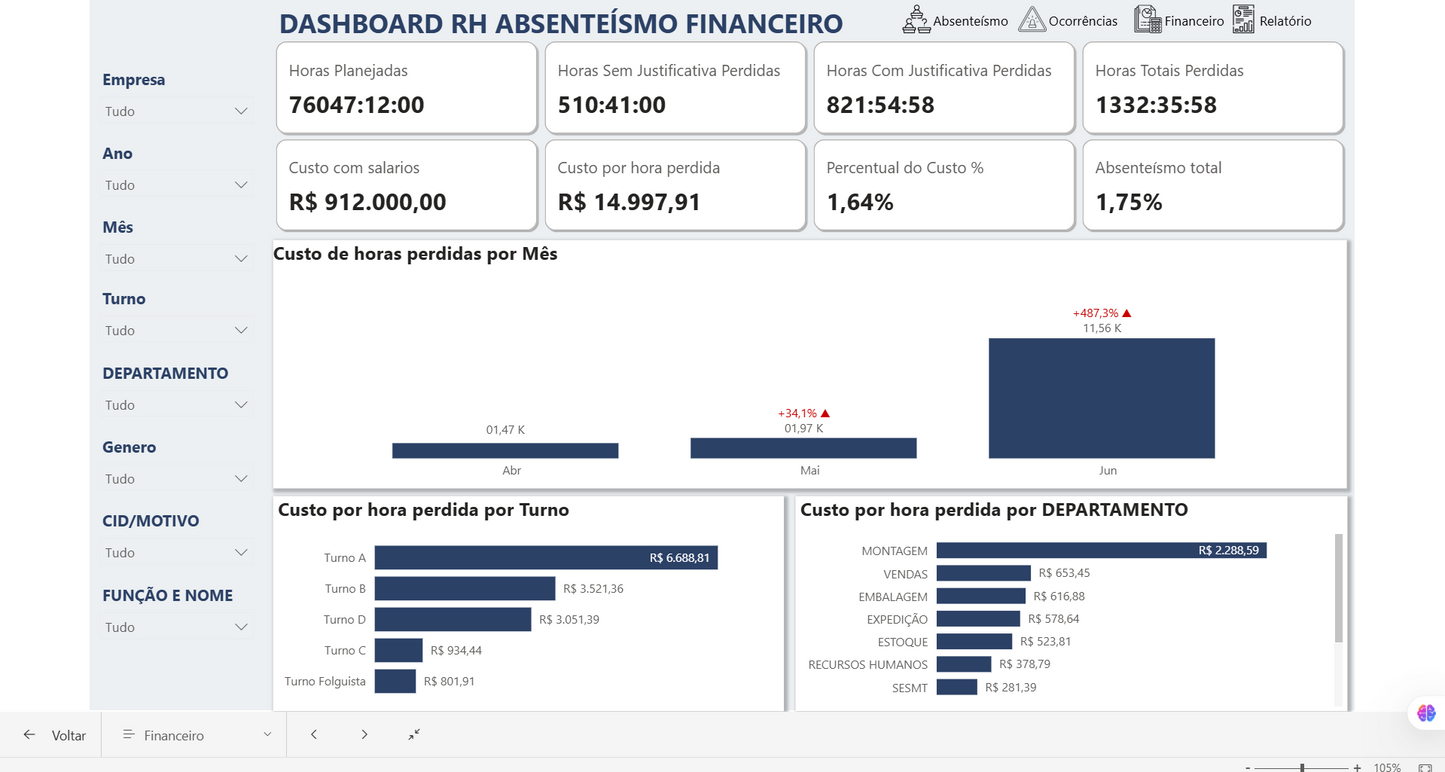This screenshot has height=772, width=1445.
Task: Select the next page chevron in bottom bar
Action: [x=364, y=734]
